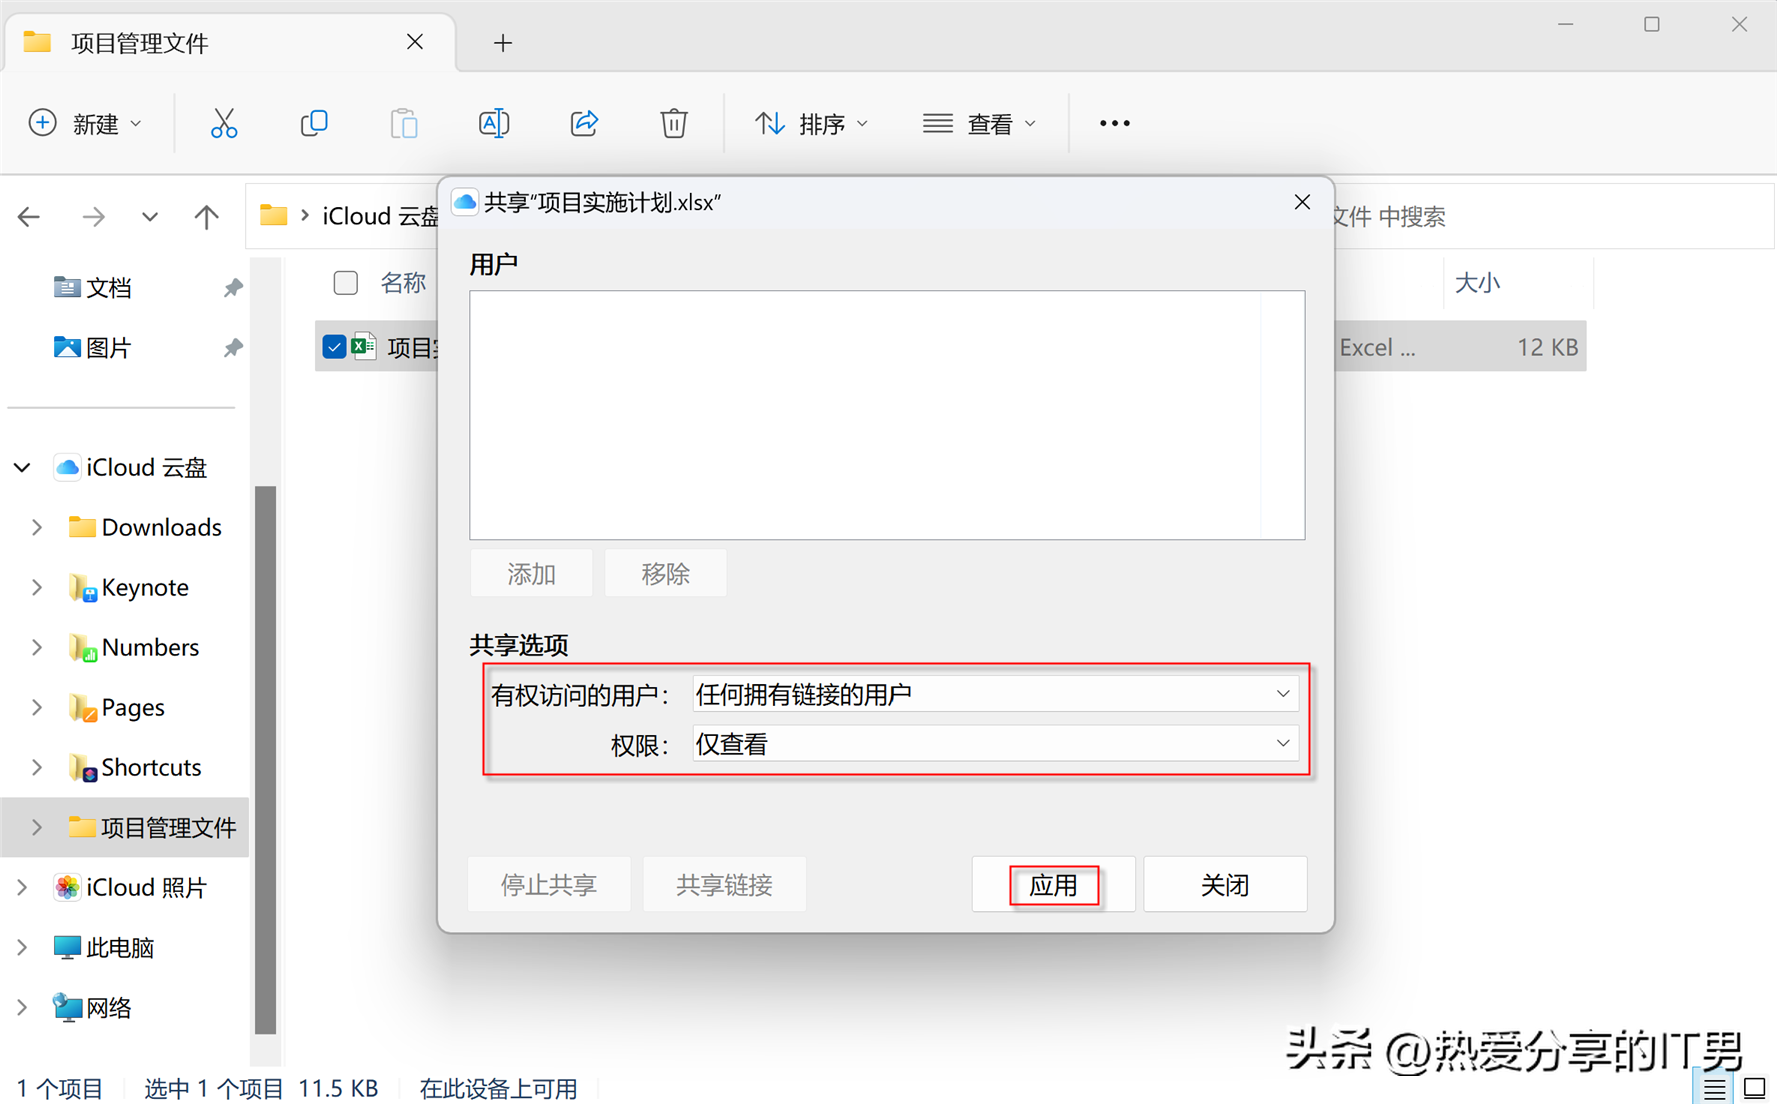Click the Excel file icon in list
Viewport: 1777px width, 1104px height.
[x=364, y=346]
